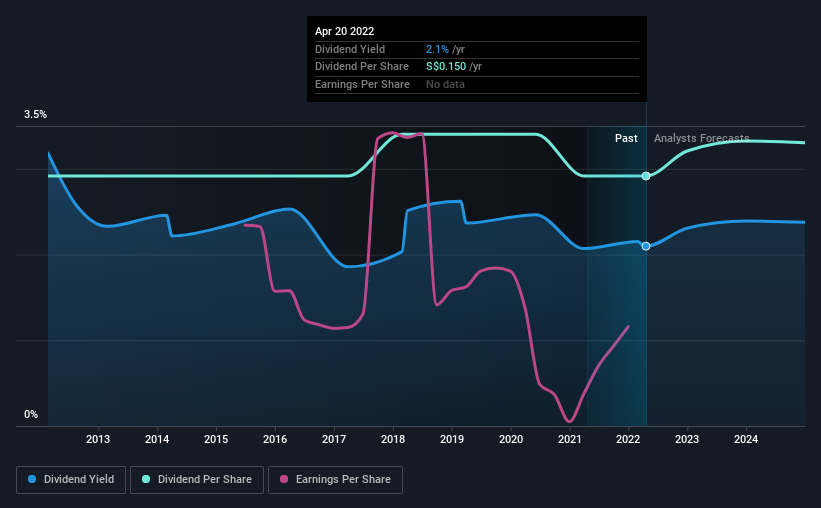The height and width of the screenshot is (508, 821).
Task: Click the 0% y-axis label
Action: [31, 414]
